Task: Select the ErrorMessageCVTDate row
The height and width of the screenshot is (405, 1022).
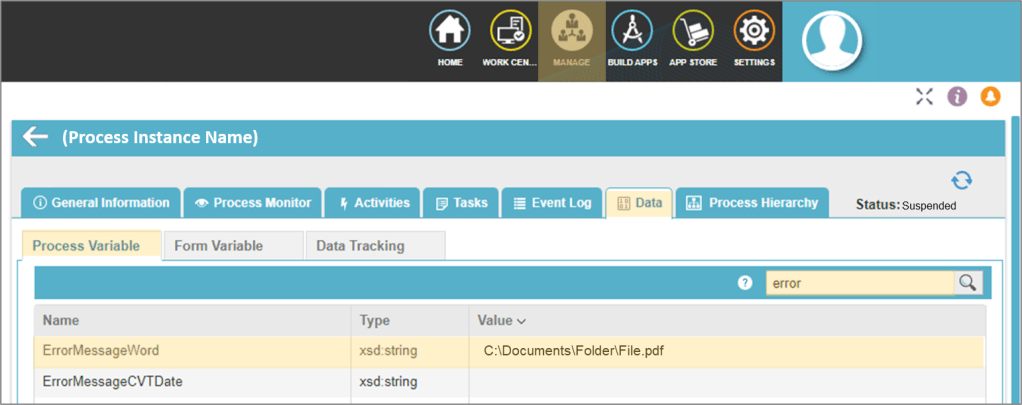Action: pos(112,381)
